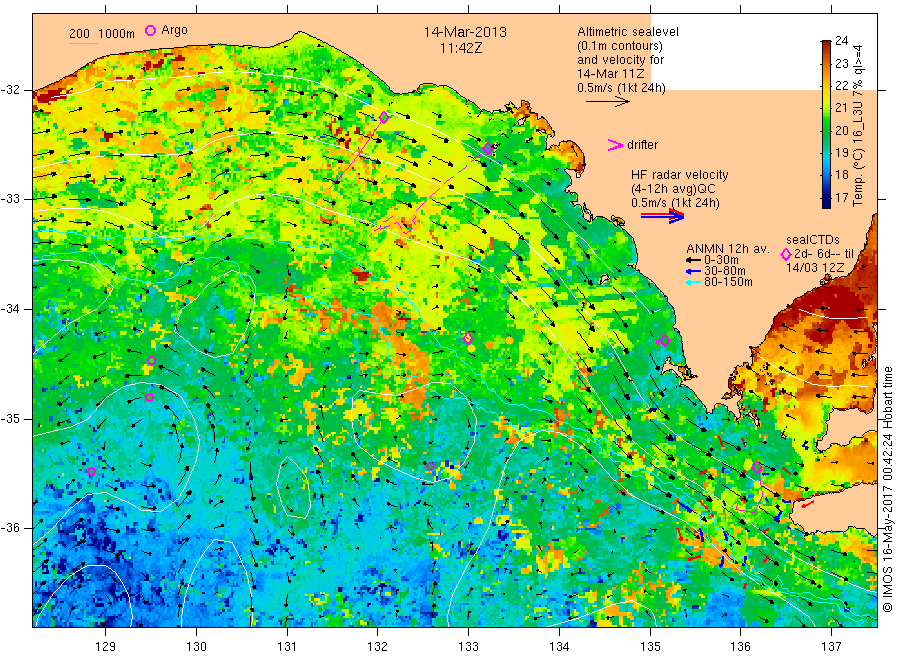Click the sealCTDs legend diamond icon

[786, 254]
